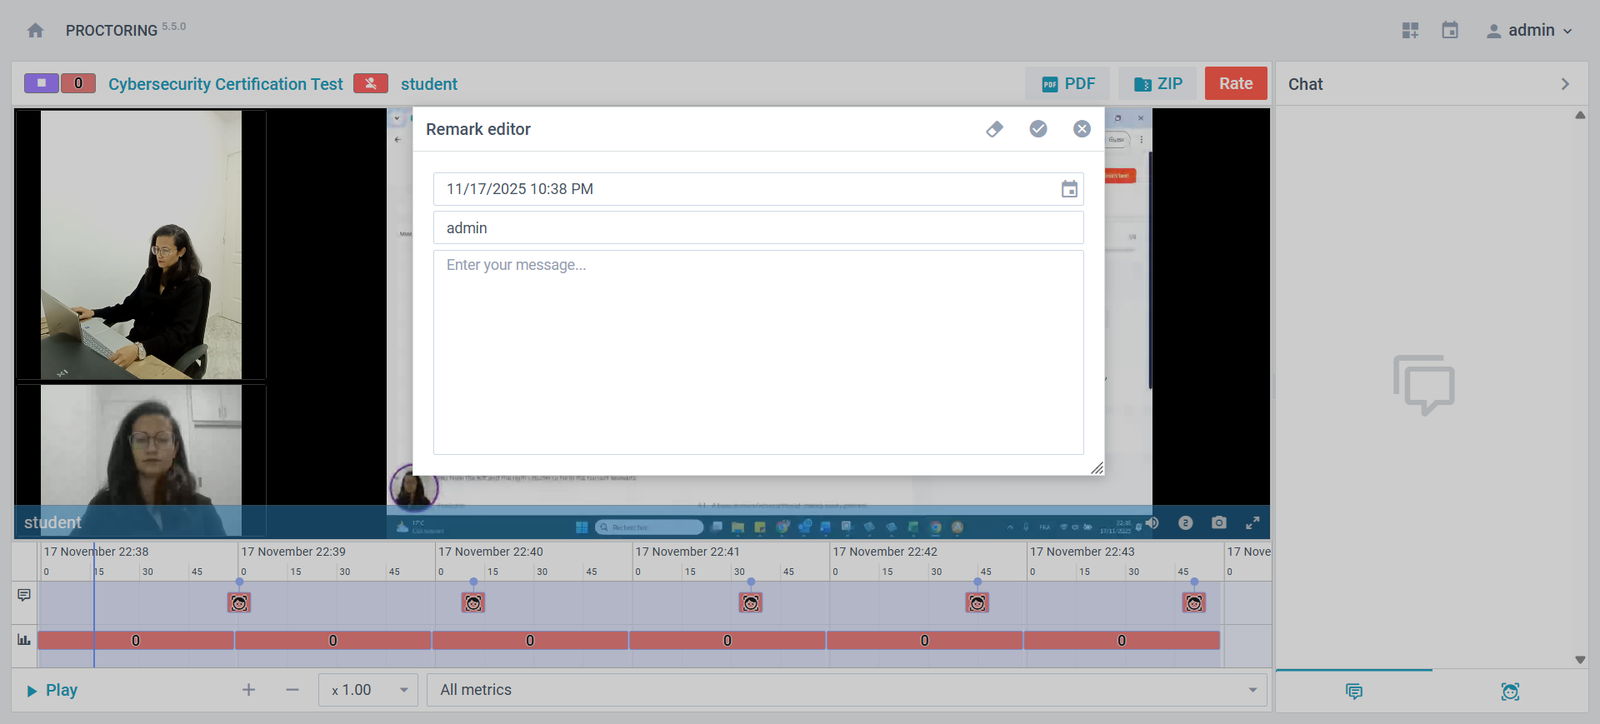
Task: Collapse the Chat panel with chevron
Action: tap(1565, 84)
